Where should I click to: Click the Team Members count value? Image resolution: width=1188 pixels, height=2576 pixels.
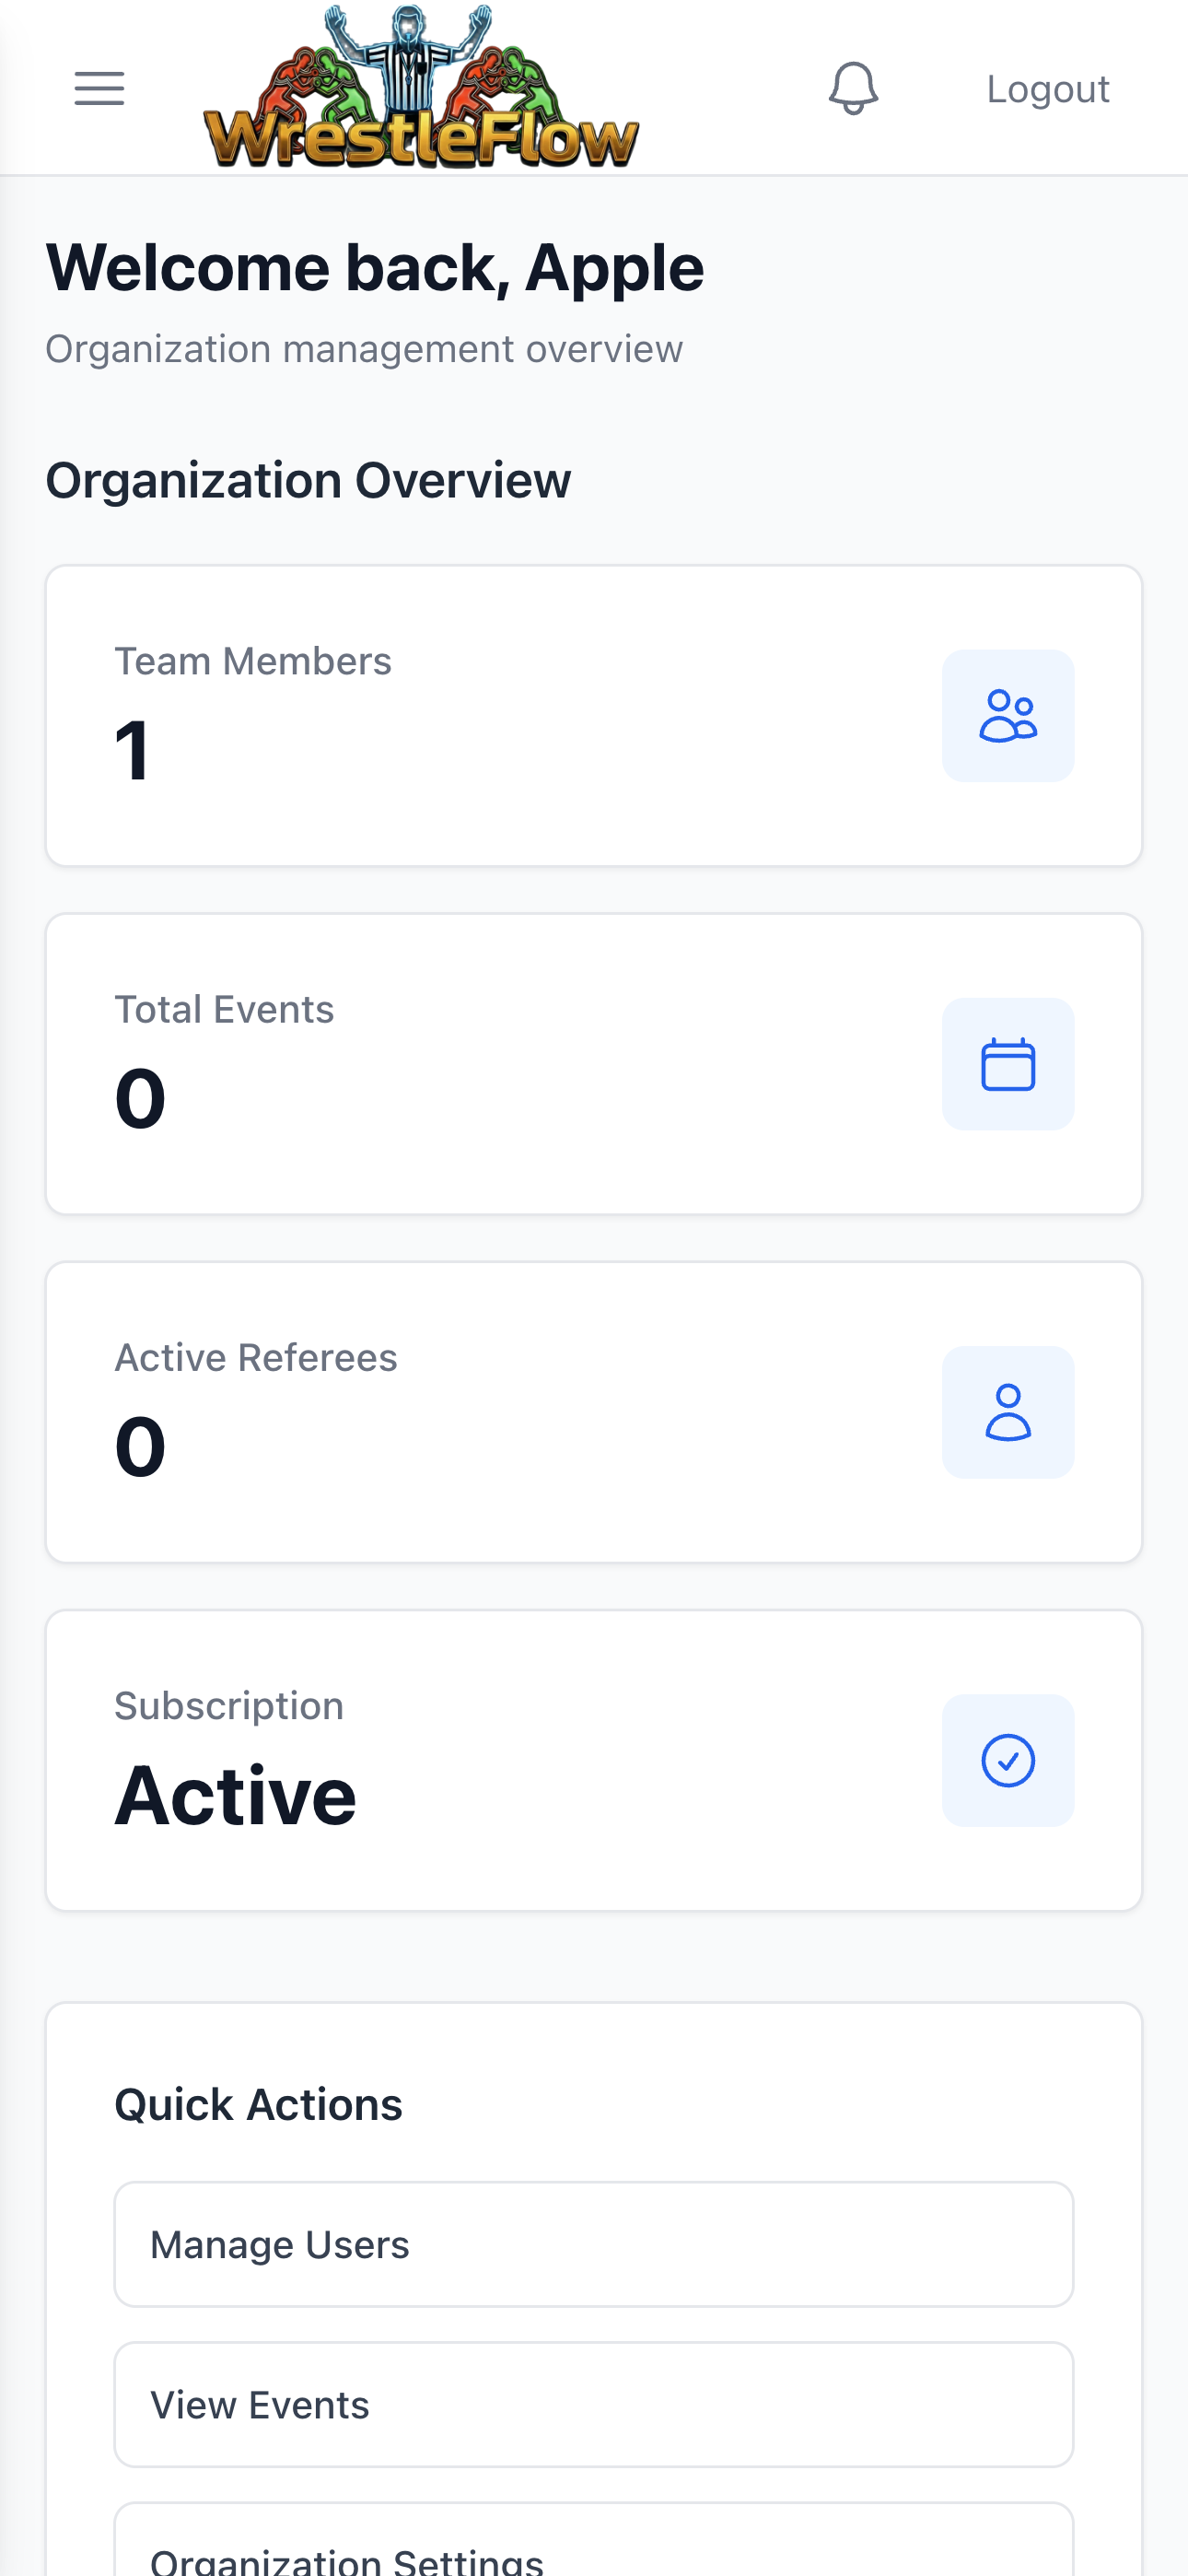(133, 750)
